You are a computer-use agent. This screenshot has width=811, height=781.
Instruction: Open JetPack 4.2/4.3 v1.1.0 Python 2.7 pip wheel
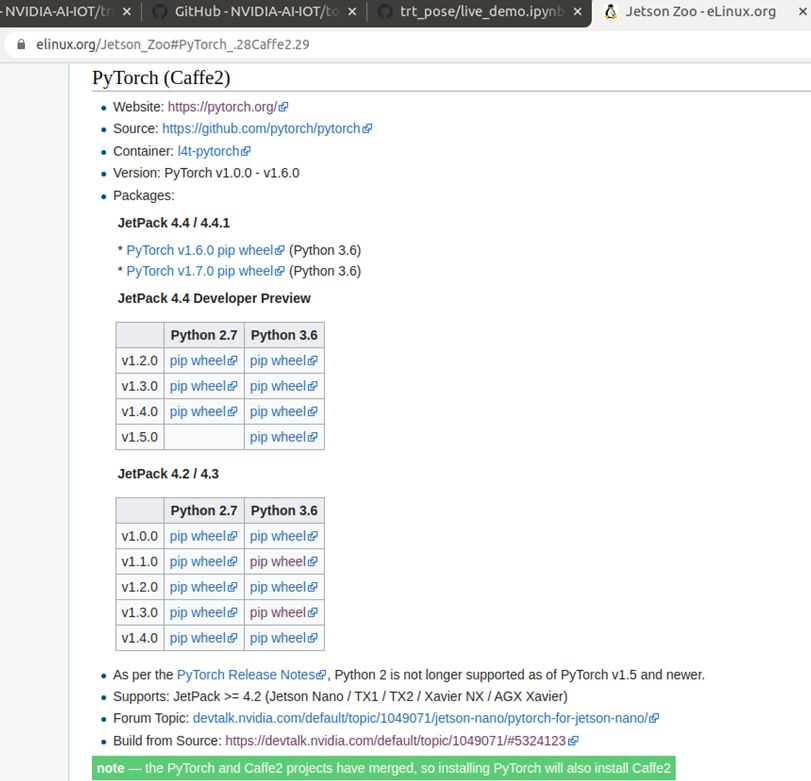tap(198, 561)
